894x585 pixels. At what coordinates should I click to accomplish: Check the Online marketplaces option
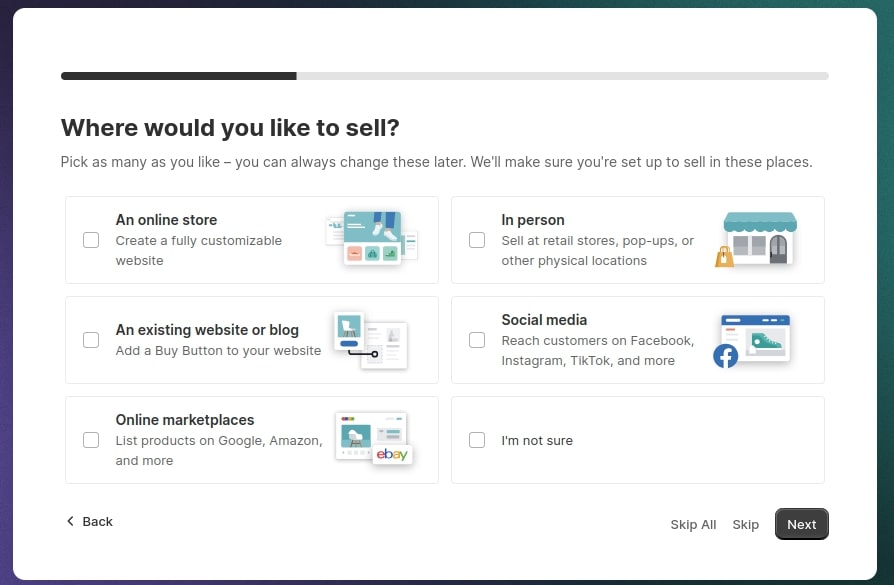(x=91, y=440)
